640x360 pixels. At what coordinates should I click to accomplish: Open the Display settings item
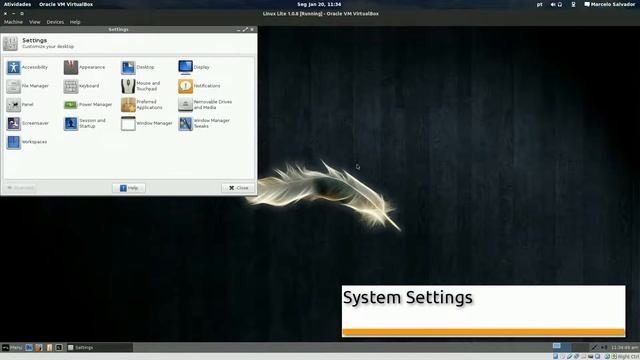194,67
